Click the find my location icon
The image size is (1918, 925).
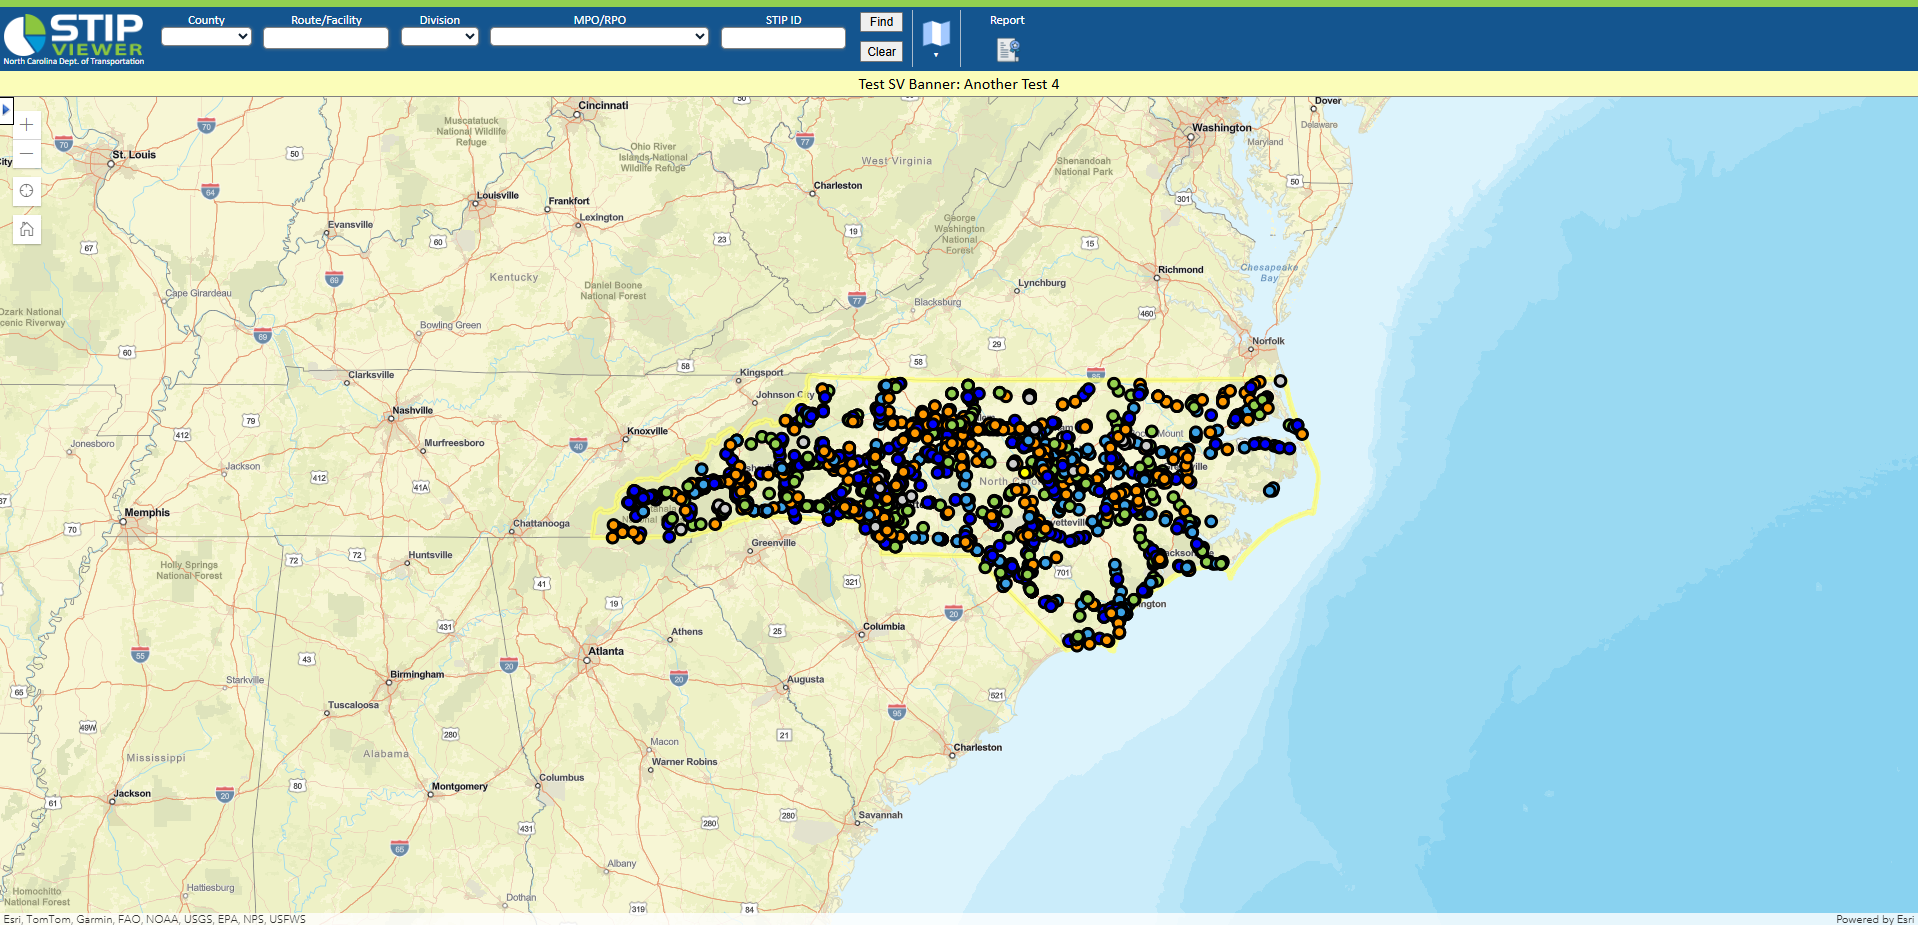tap(27, 190)
